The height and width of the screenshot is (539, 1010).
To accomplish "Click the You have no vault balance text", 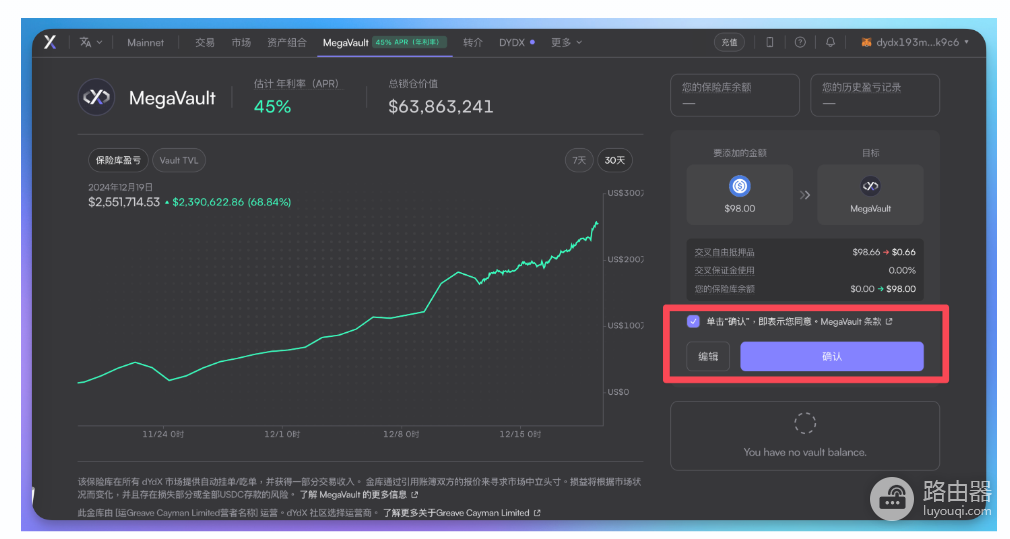I will pyautogui.click(x=805, y=452).
